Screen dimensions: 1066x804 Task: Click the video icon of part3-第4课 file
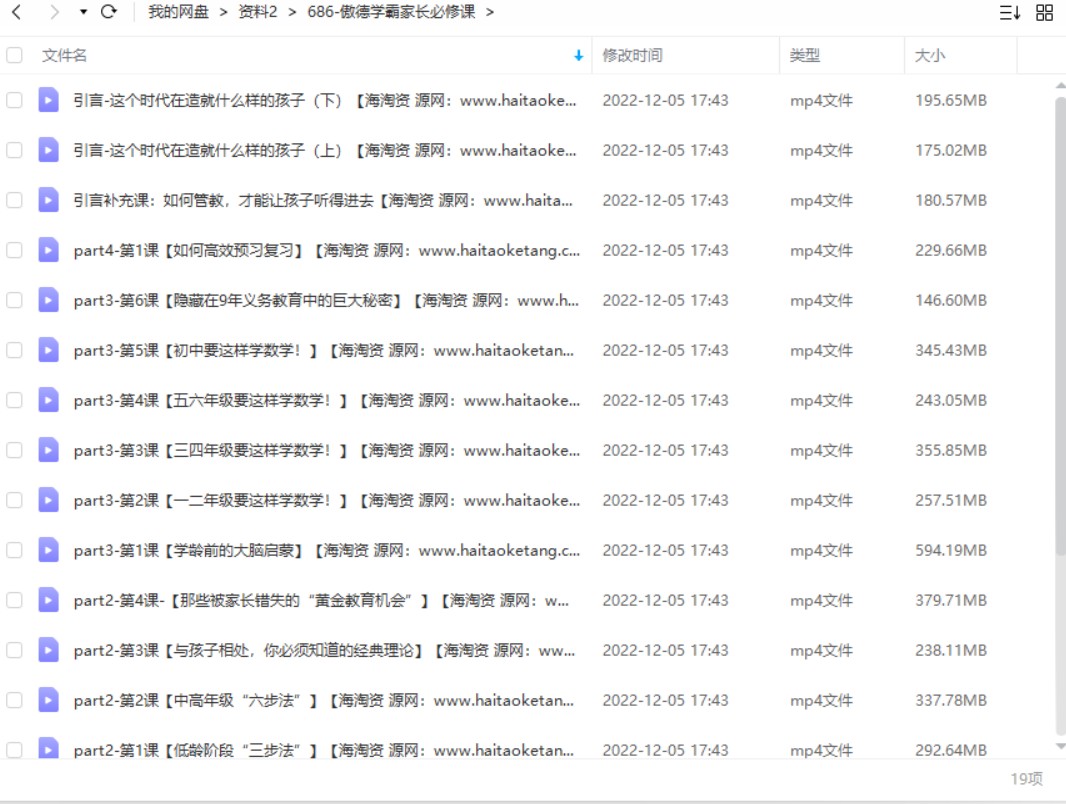coord(48,400)
